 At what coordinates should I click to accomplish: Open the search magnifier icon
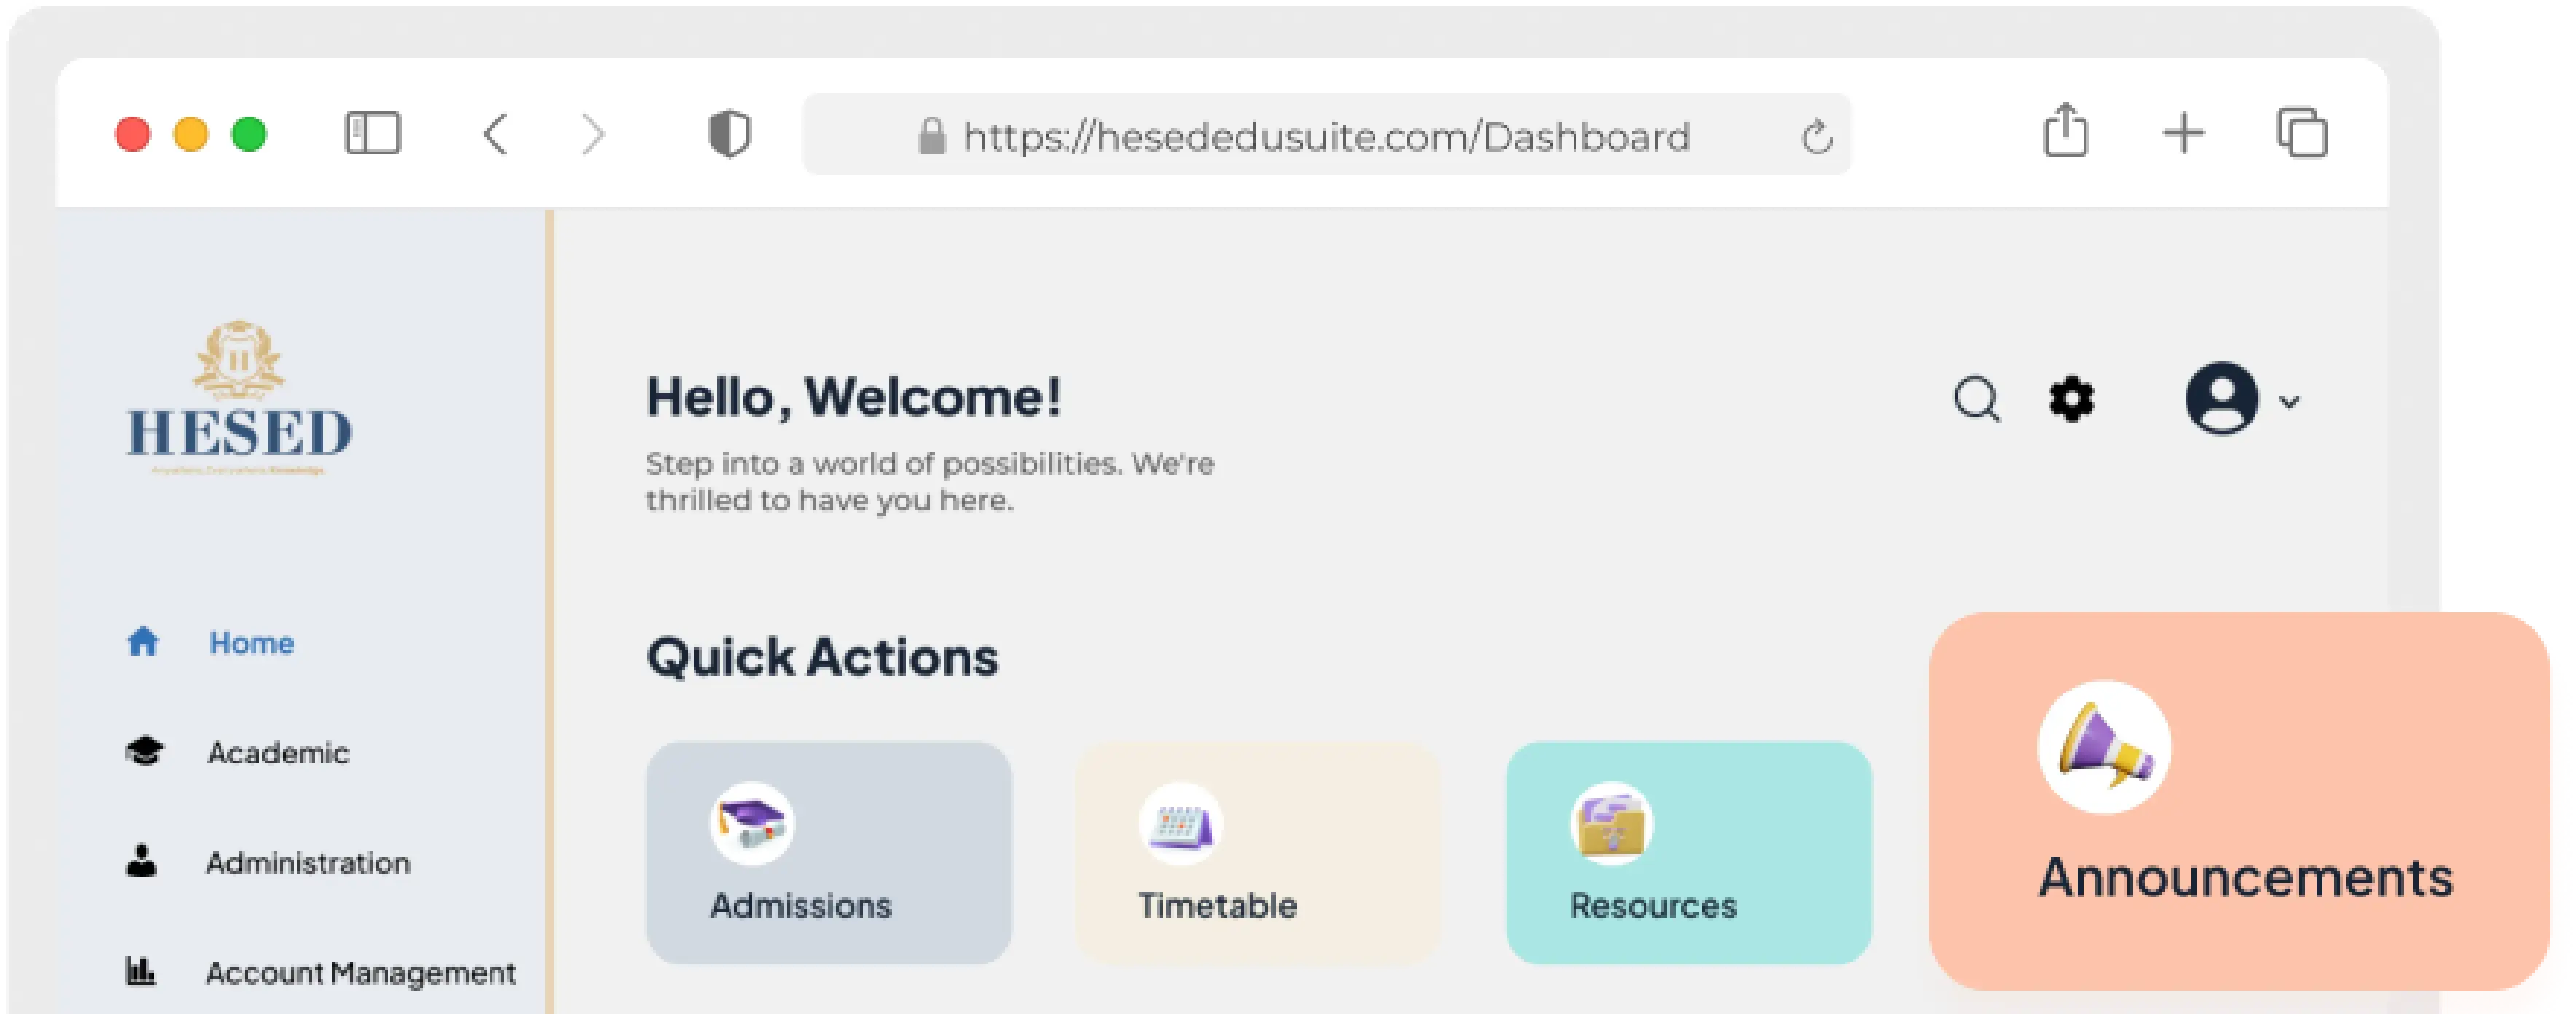point(1977,400)
